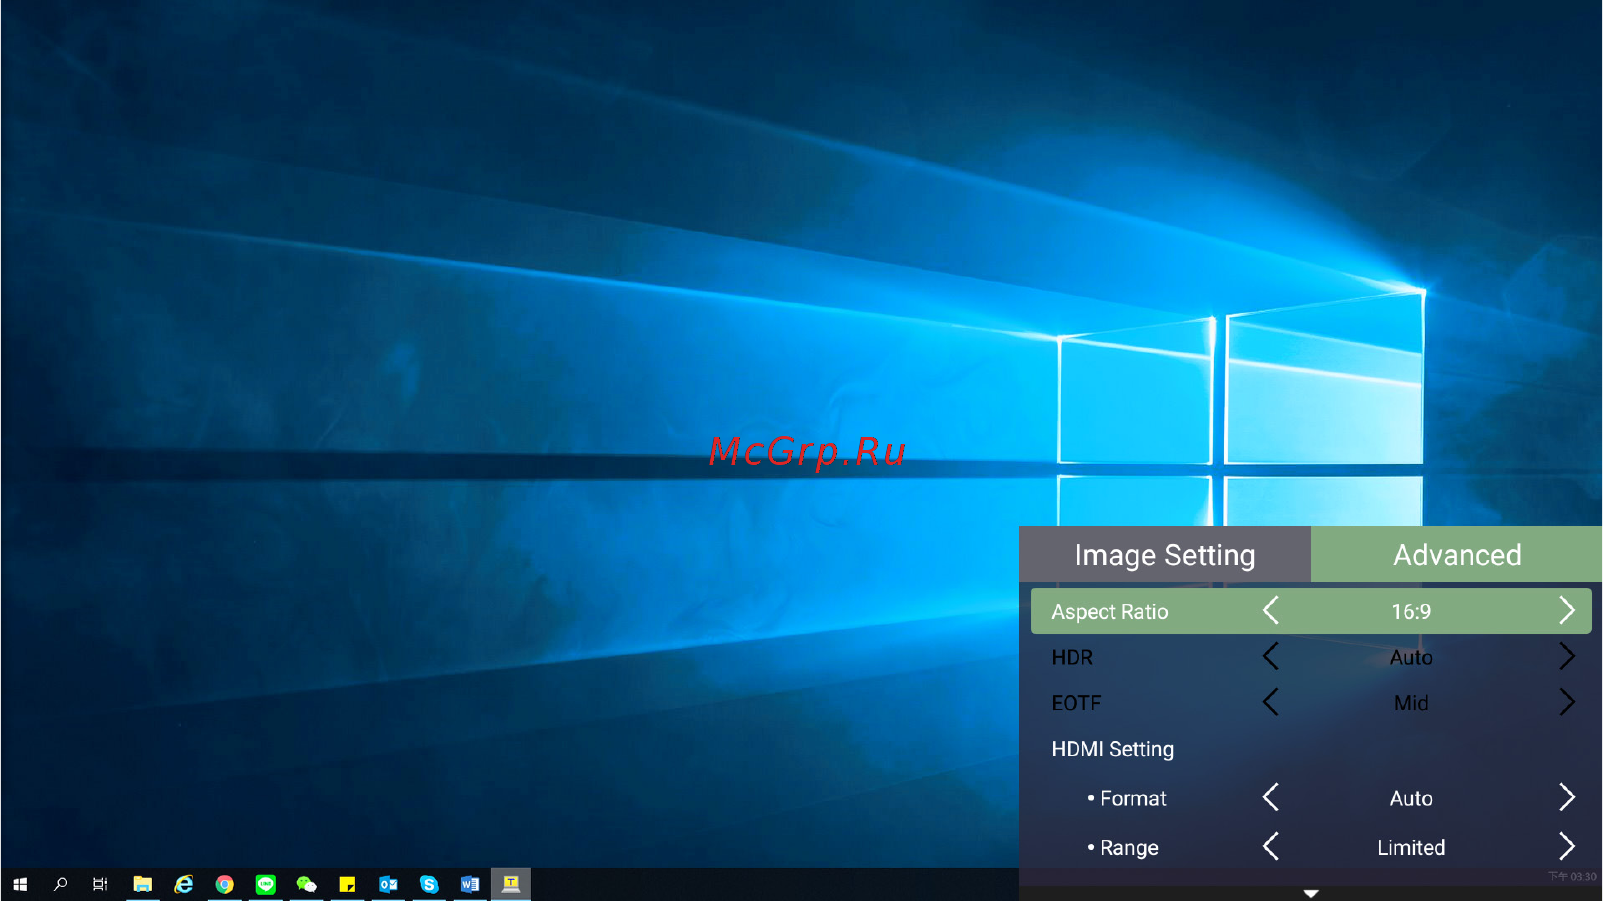Open Skype from the taskbar

[x=429, y=884]
